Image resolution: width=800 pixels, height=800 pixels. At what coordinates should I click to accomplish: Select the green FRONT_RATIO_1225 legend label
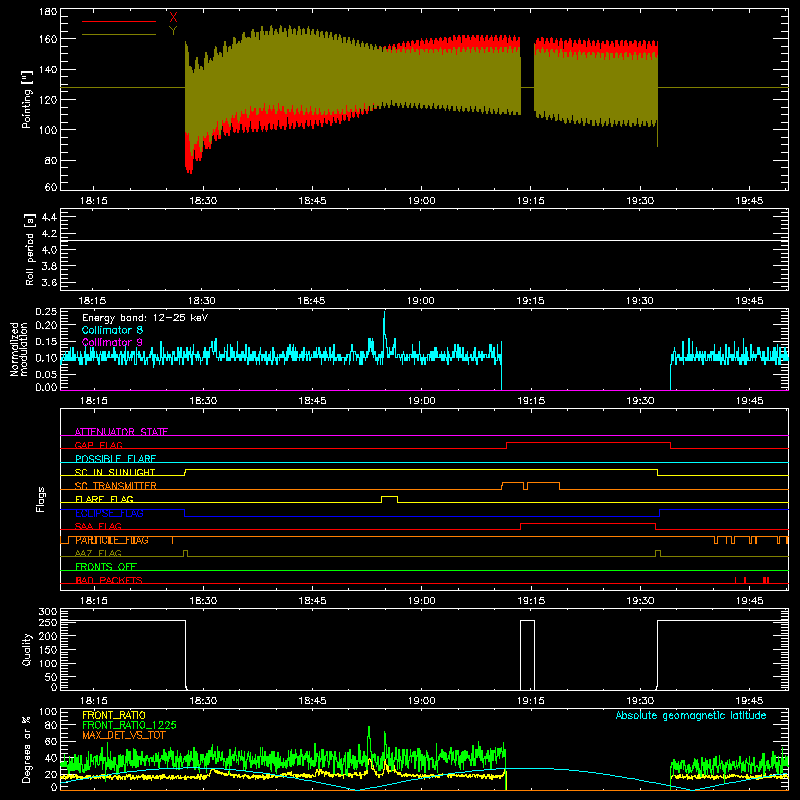pyautogui.click(x=129, y=725)
